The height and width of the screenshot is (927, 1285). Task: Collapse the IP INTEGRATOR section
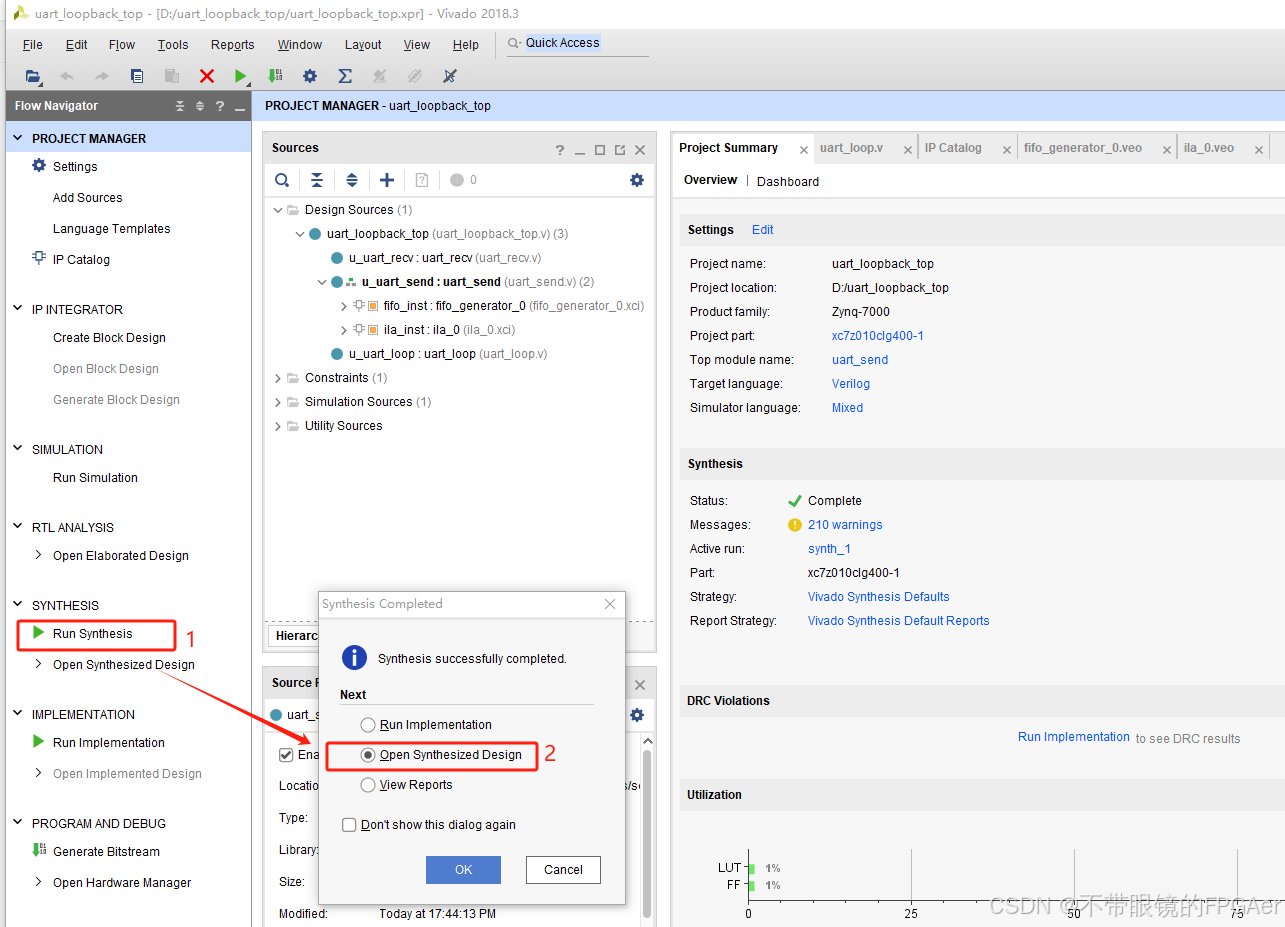tap(18, 309)
